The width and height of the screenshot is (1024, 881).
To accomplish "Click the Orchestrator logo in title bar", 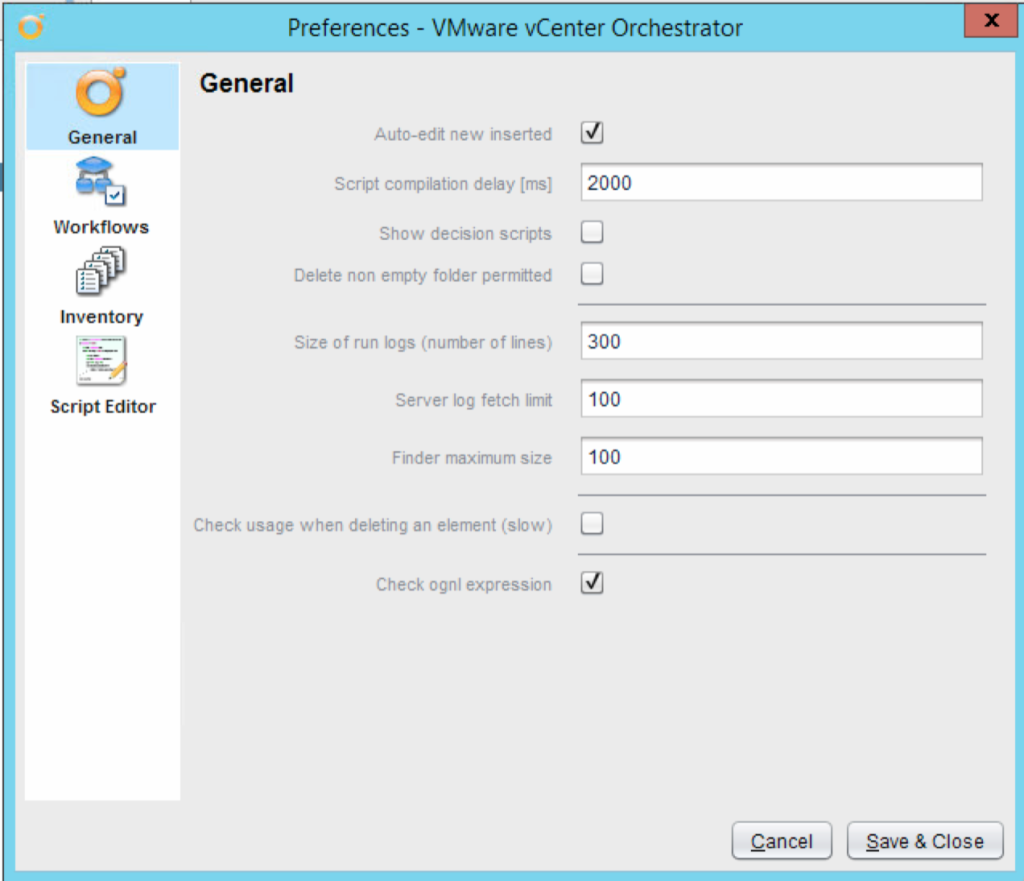I will click(x=31, y=27).
